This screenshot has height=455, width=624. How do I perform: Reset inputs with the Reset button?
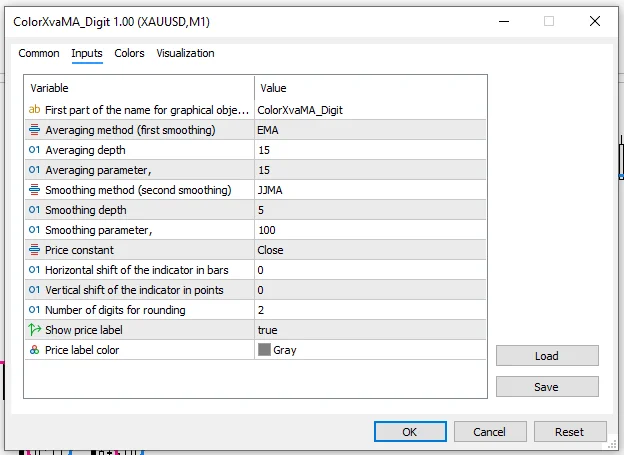click(x=570, y=432)
